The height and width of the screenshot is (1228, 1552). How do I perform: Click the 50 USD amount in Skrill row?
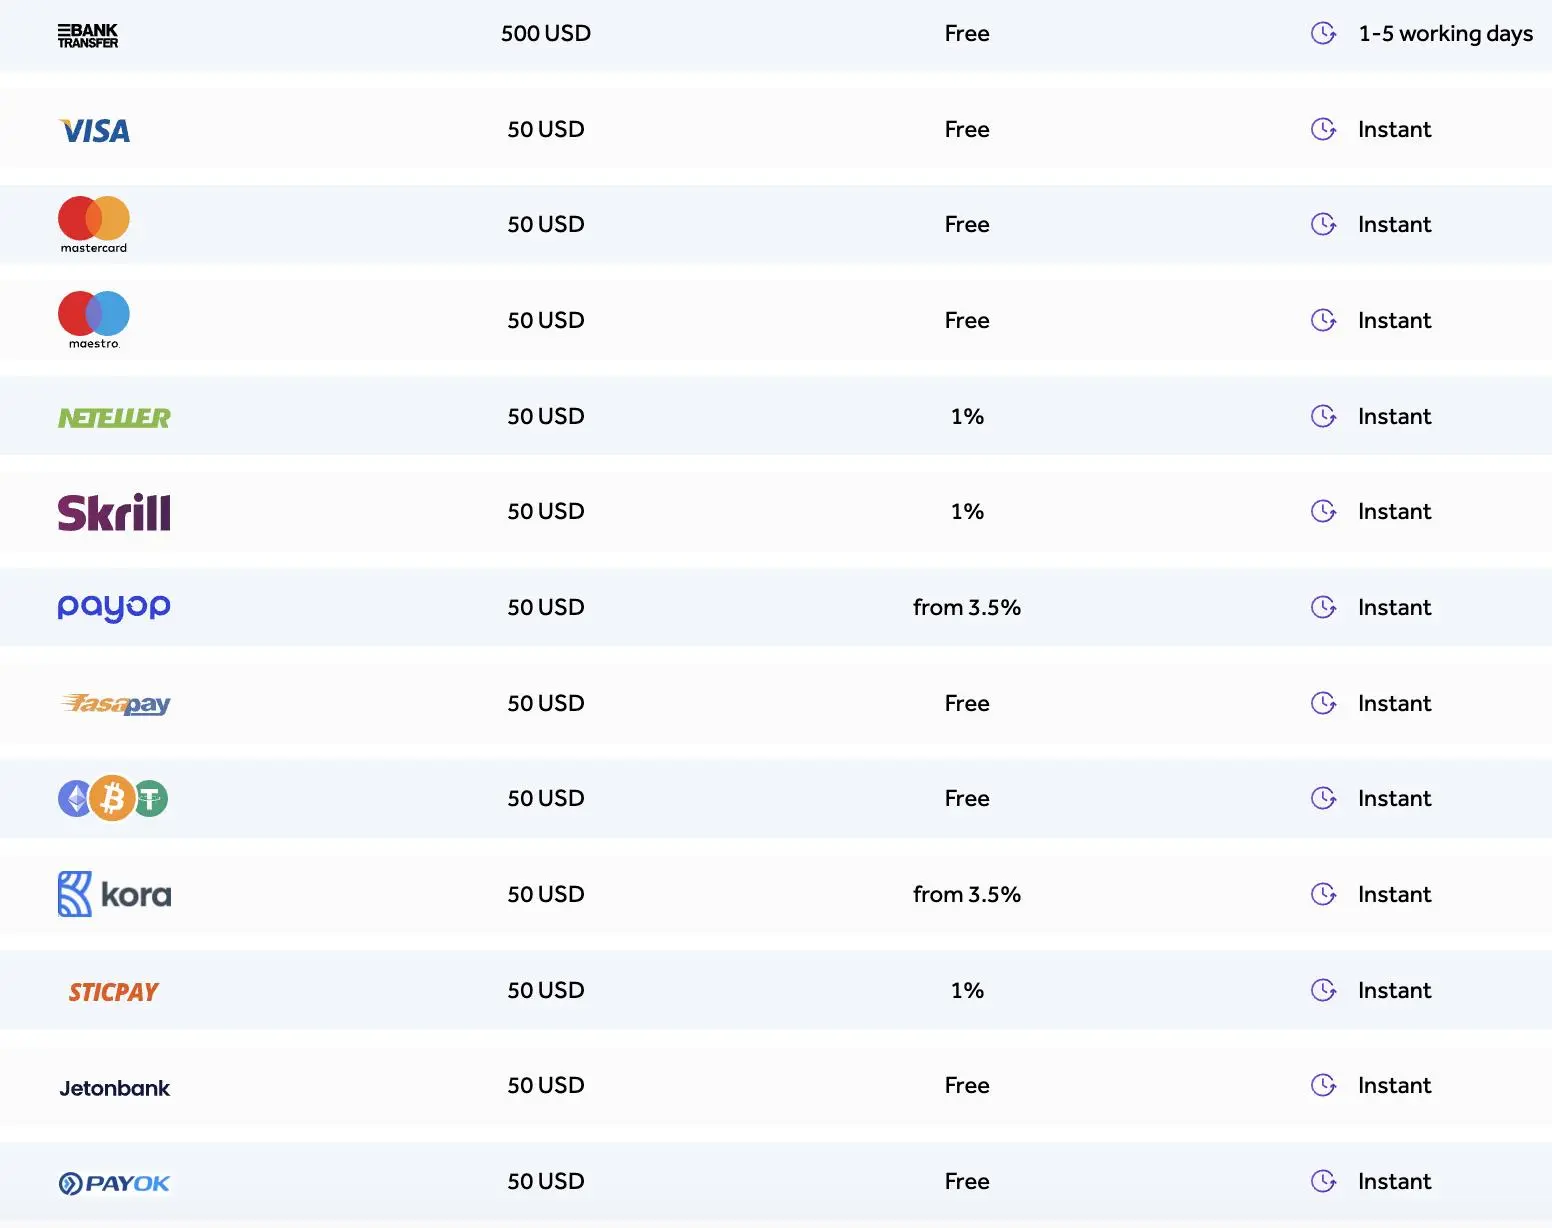tap(546, 511)
